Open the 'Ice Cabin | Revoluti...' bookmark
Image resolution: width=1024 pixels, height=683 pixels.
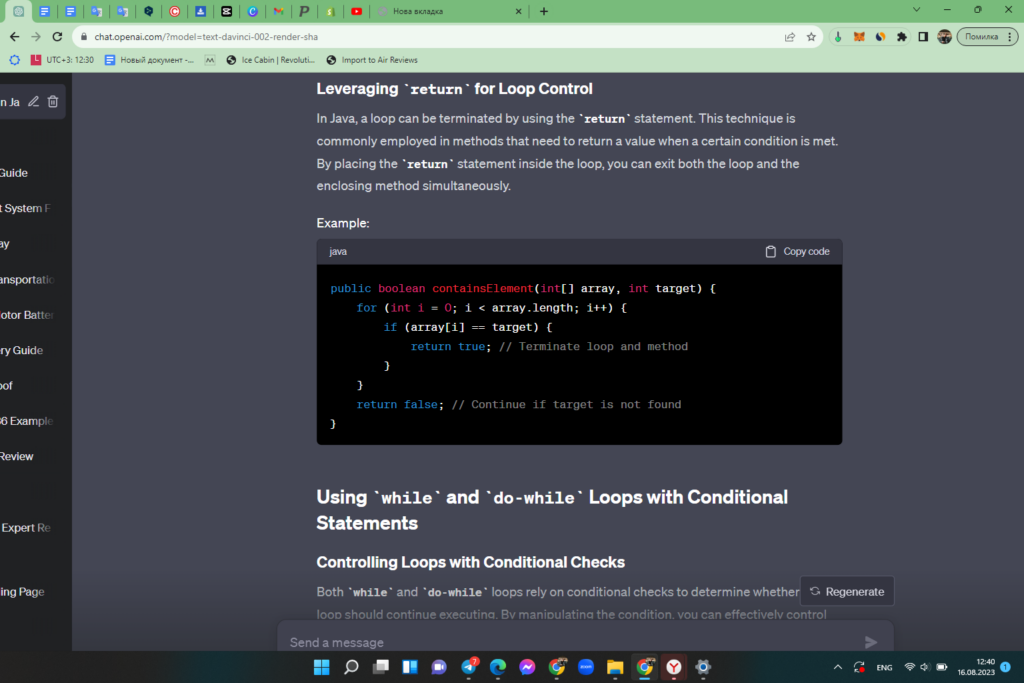coord(270,60)
